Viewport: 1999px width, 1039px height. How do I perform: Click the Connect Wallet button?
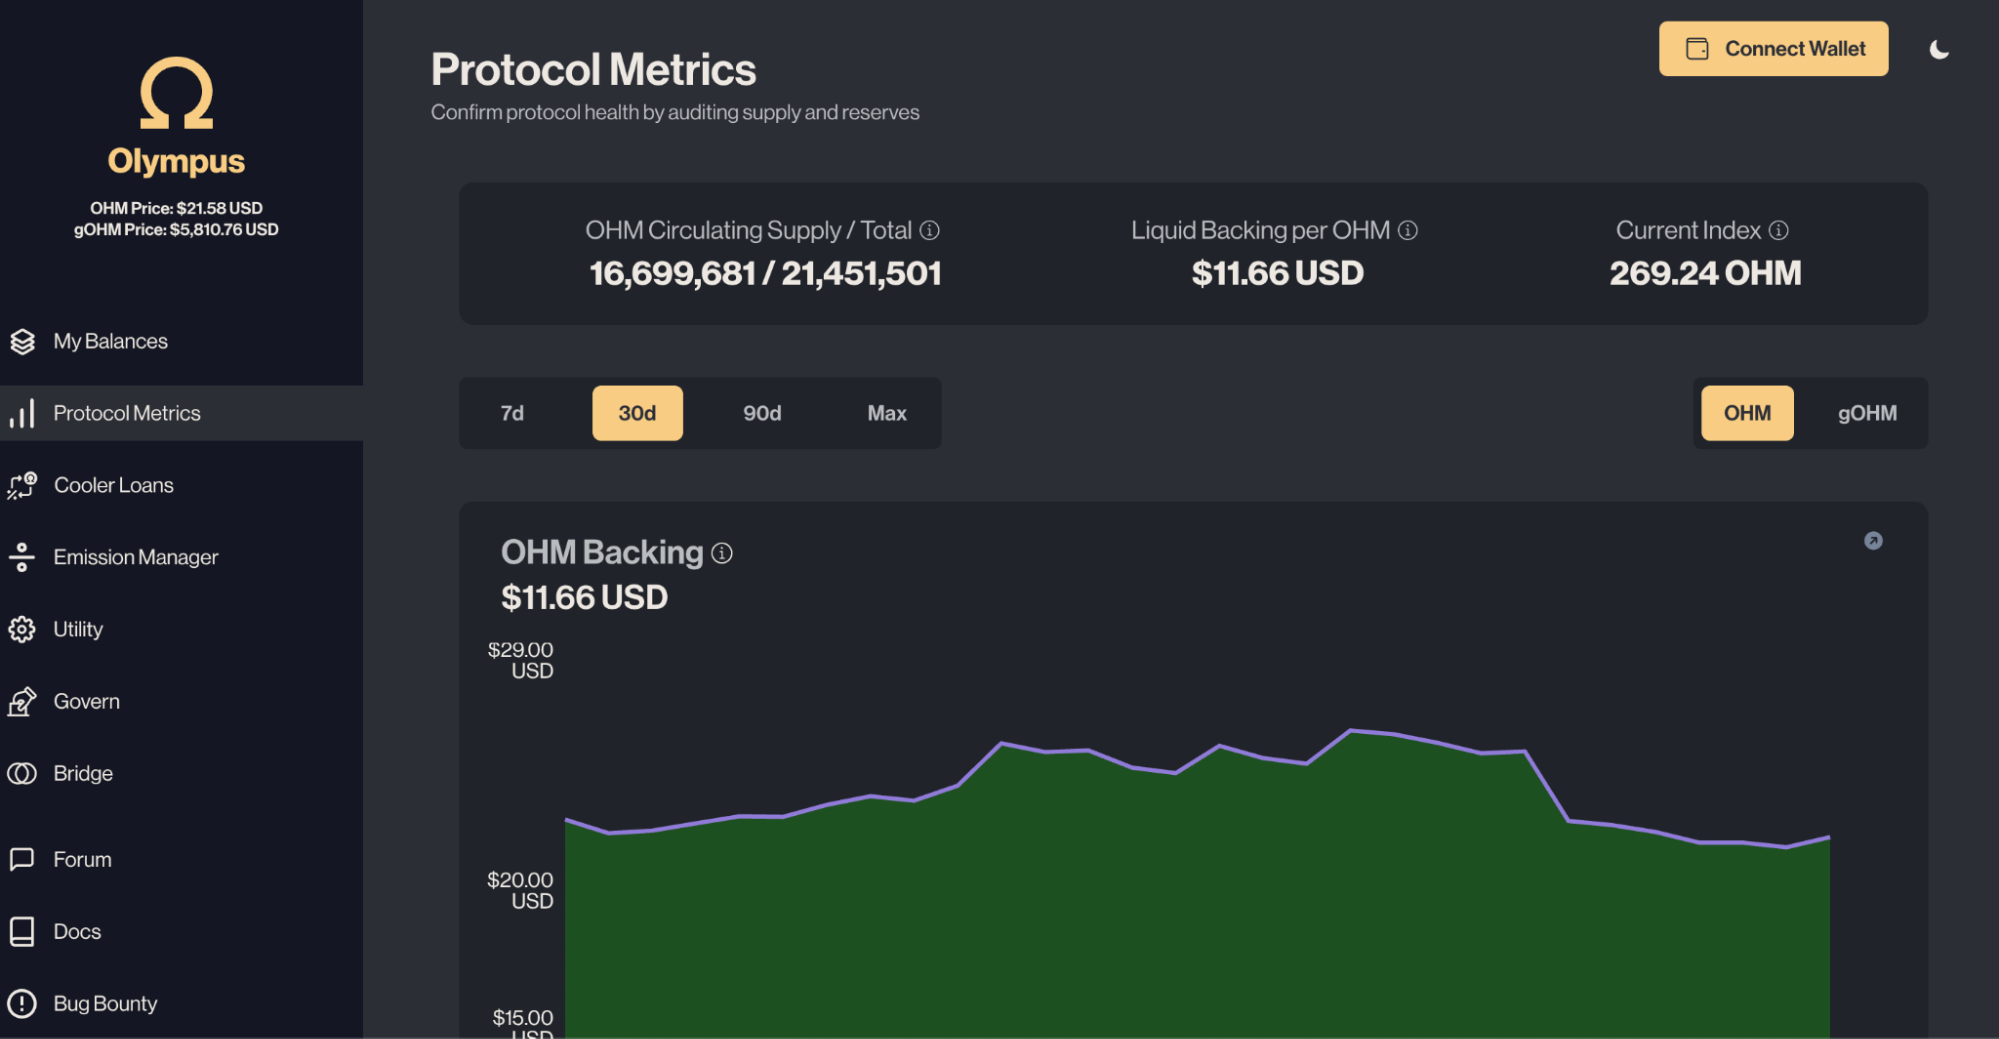coord(1772,48)
